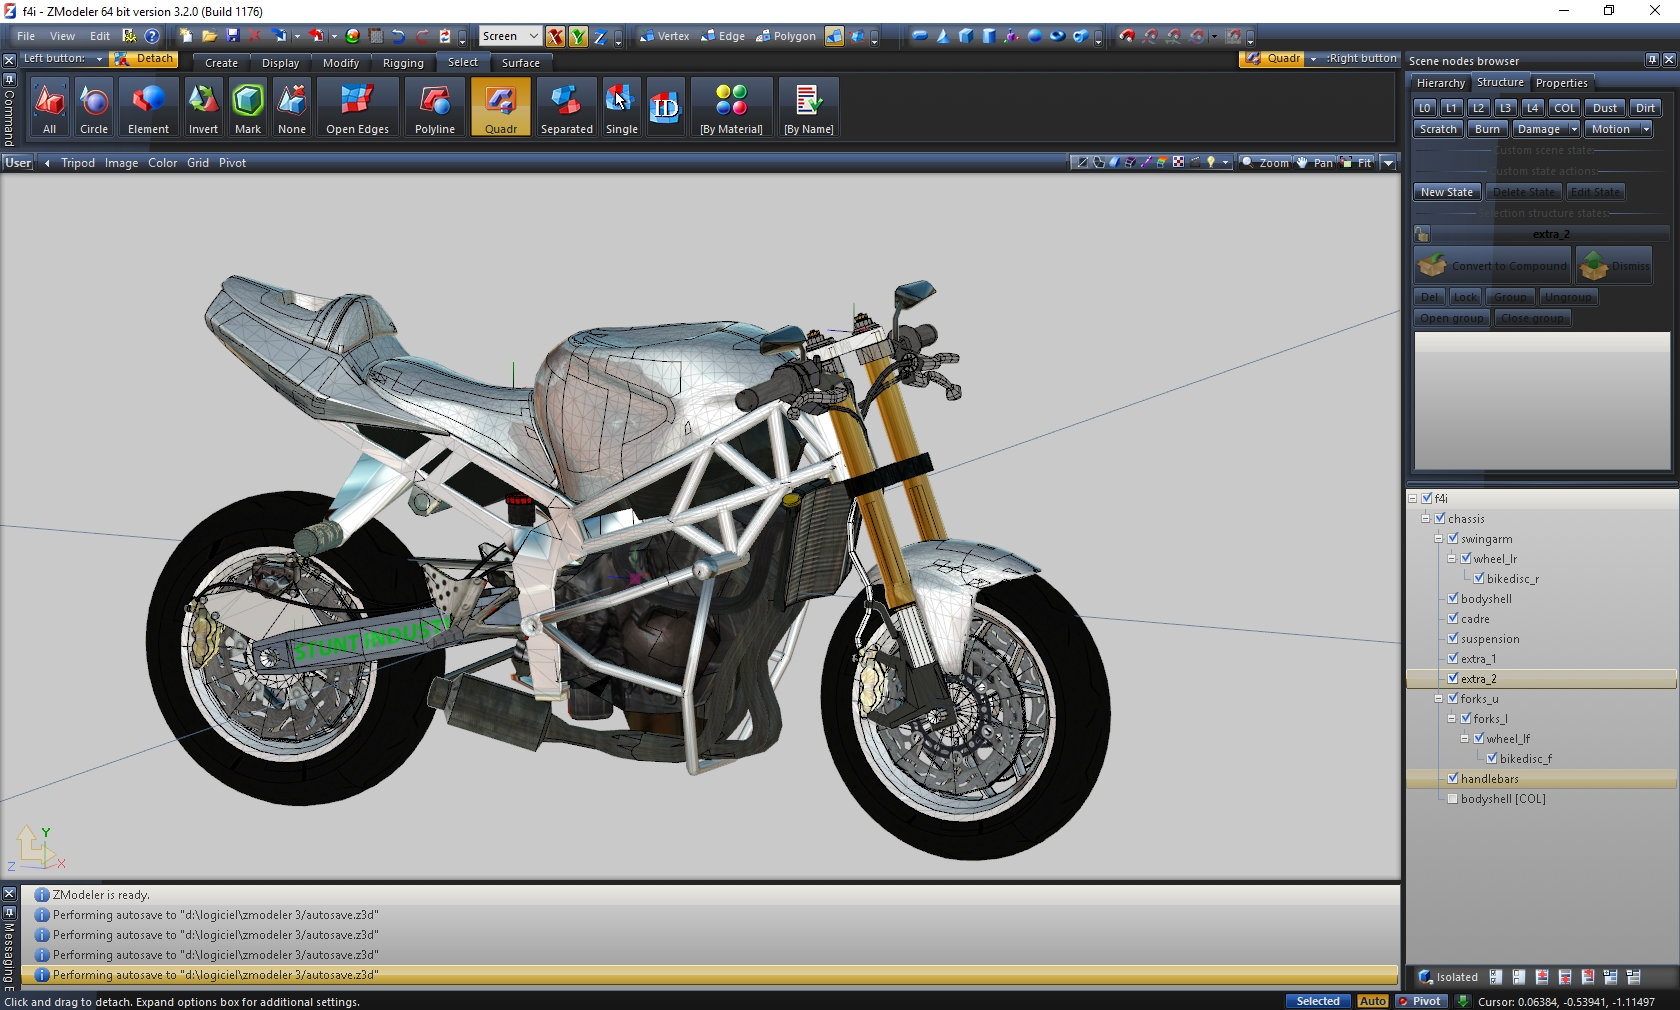Toggle visibility checkbox for handlebars
This screenshot has height=1010, width=1680.
click(1453, 778)
